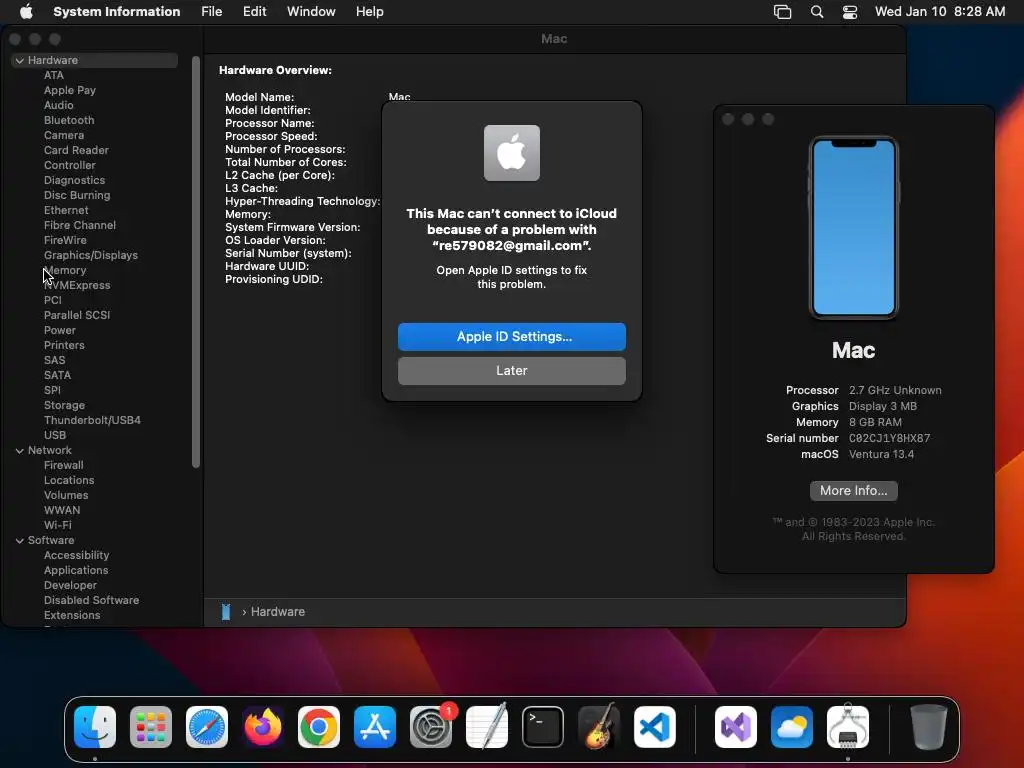Collapse the Hardware section in sidebar
Viewport: 1024px width, 768px height.
(x=20, y=60)
